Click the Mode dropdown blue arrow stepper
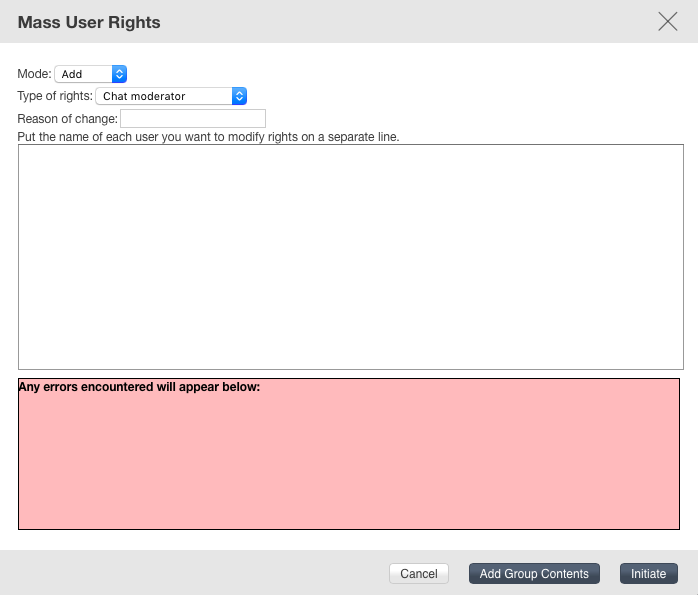 pos(119,74)
